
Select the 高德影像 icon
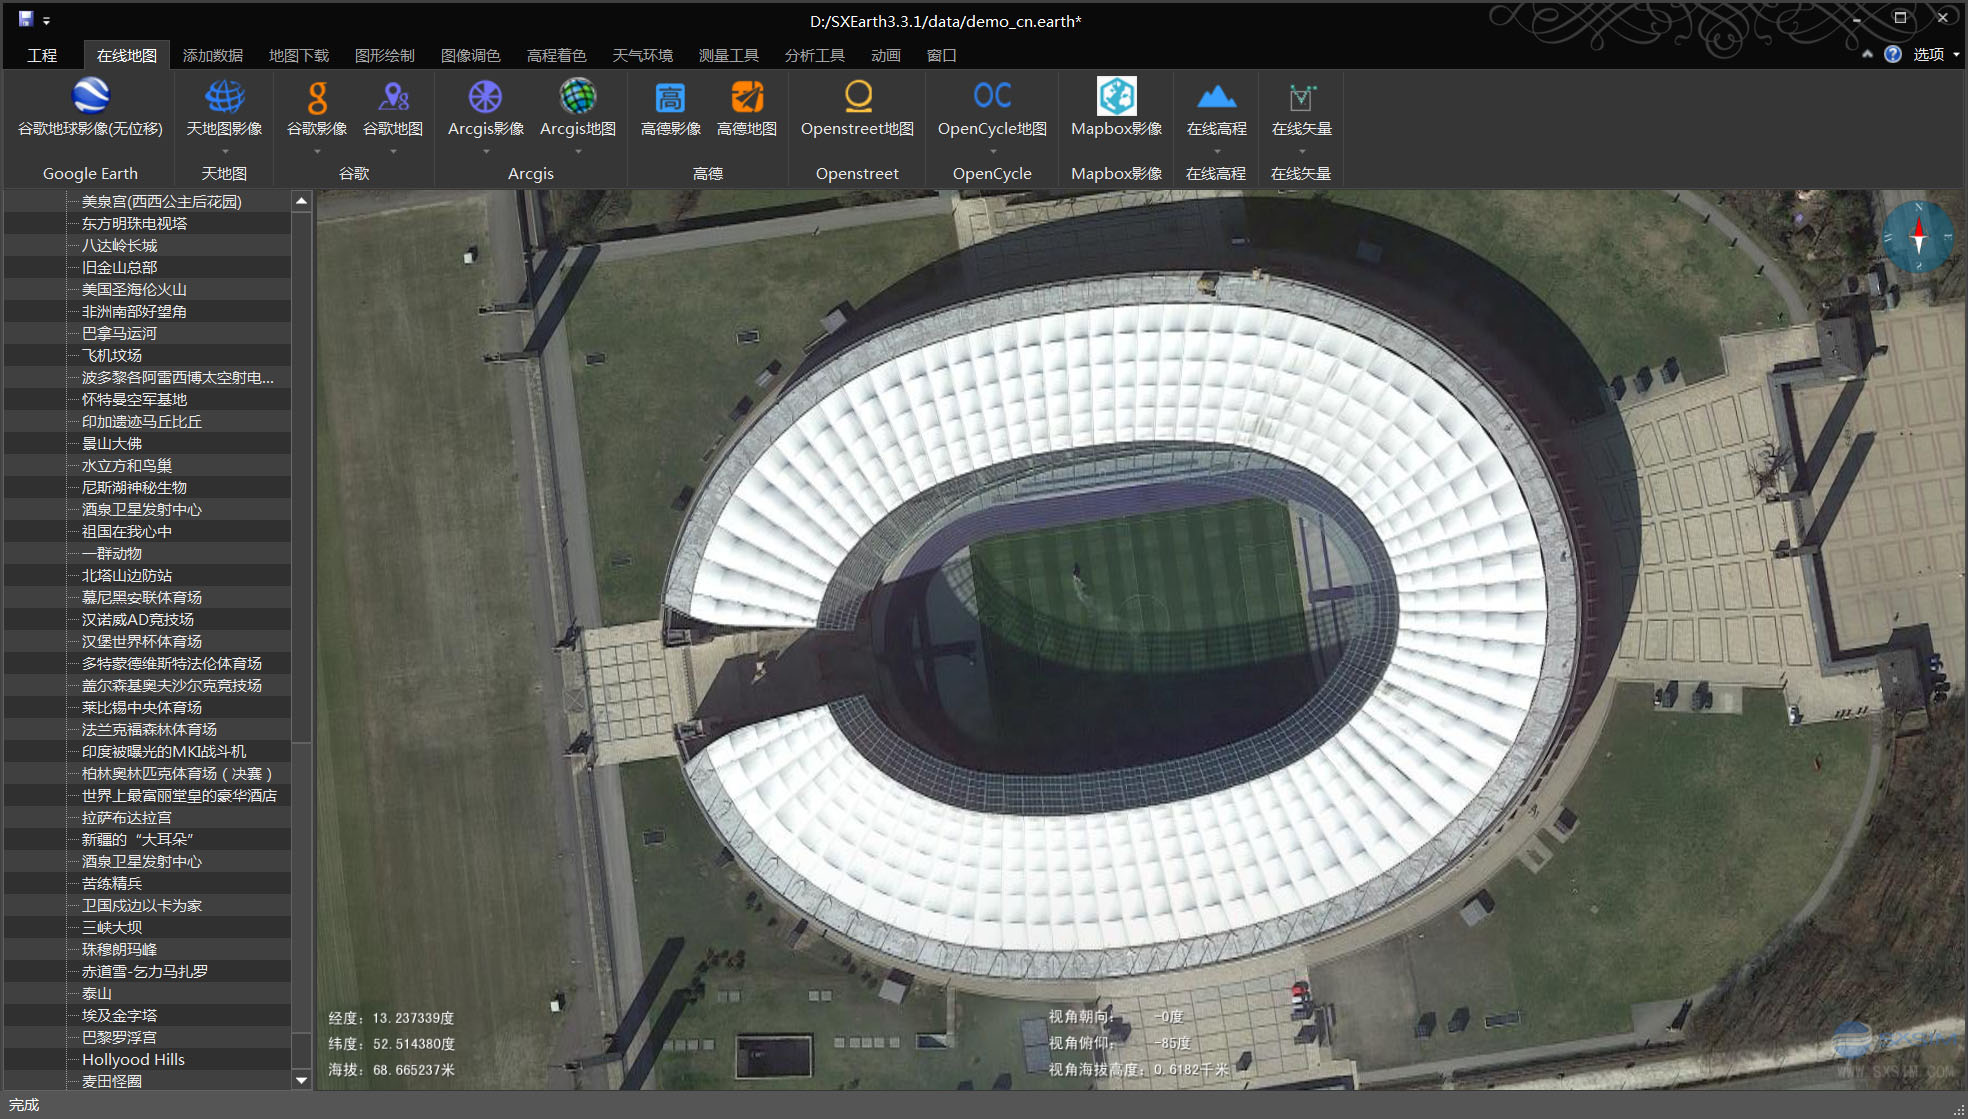[x=670, y=96]
